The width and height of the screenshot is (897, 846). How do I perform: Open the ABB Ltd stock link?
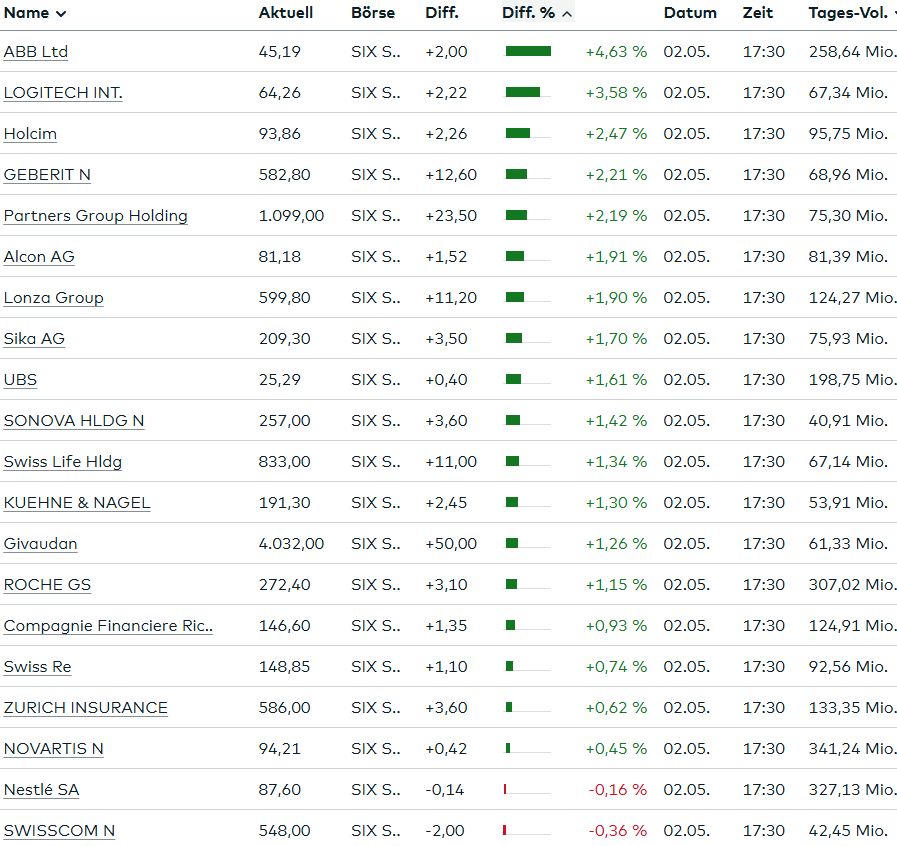pyautogui.click(x=35, y=51)
